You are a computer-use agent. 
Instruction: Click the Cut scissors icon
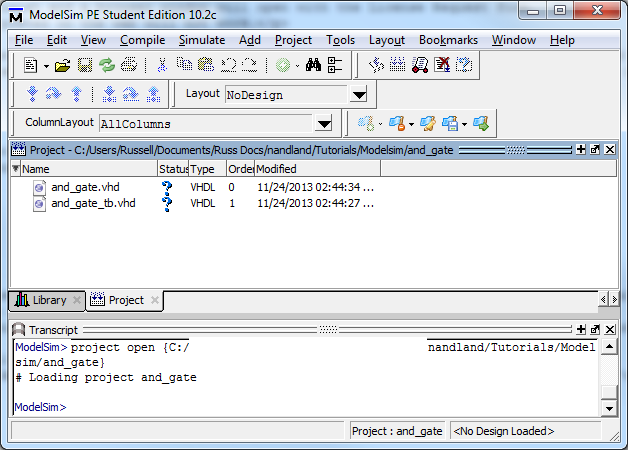(162, 65)
